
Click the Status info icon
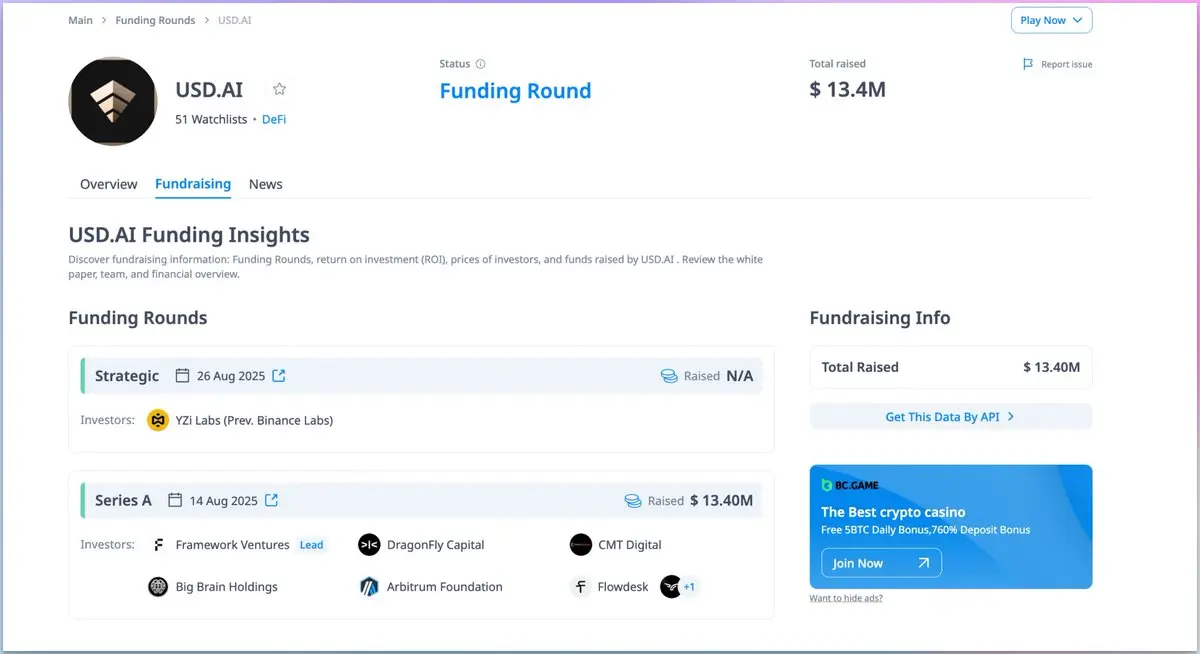(x=480, y=64)
